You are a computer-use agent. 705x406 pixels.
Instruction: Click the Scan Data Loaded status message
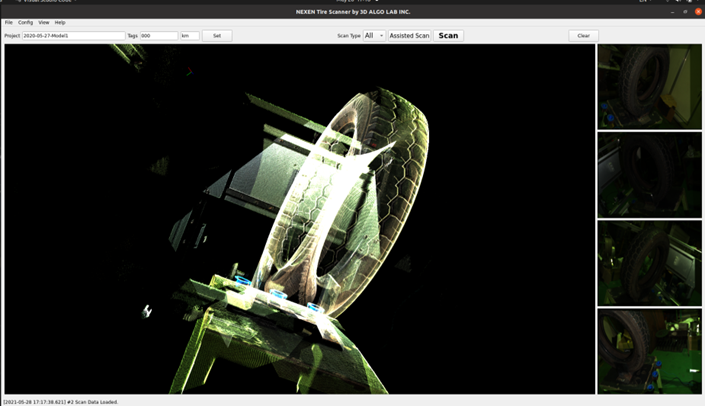61,402
